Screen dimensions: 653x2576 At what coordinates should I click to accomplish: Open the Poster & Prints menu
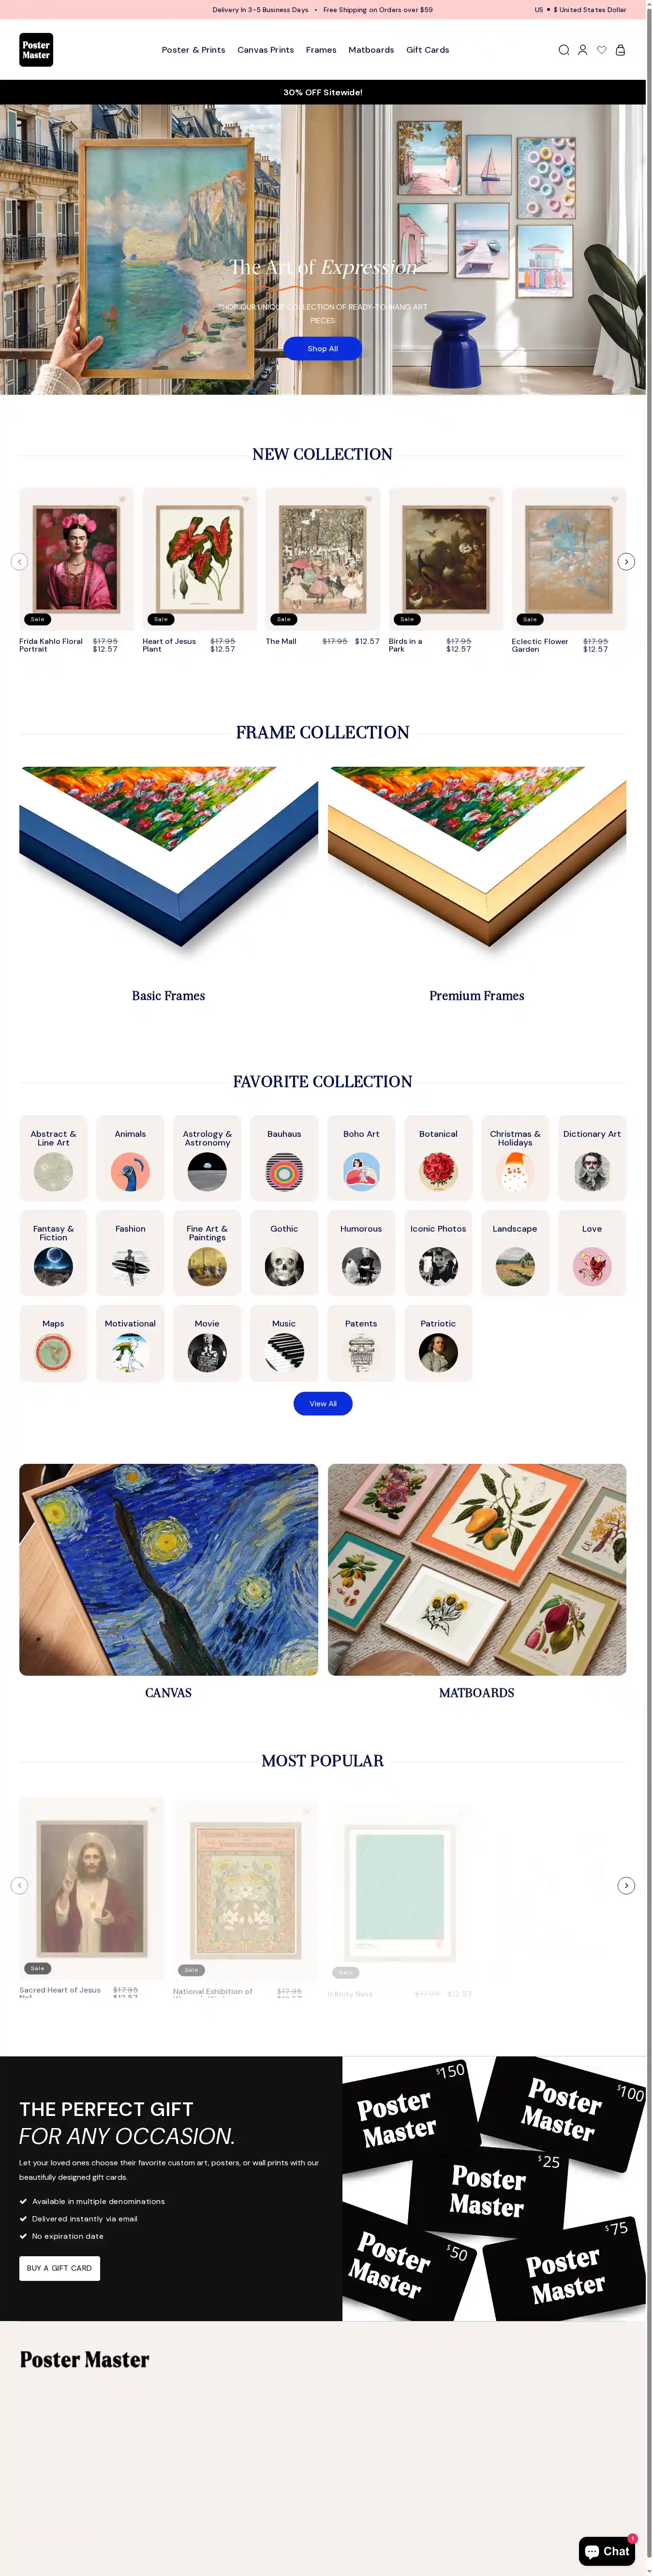pos(193,50)
